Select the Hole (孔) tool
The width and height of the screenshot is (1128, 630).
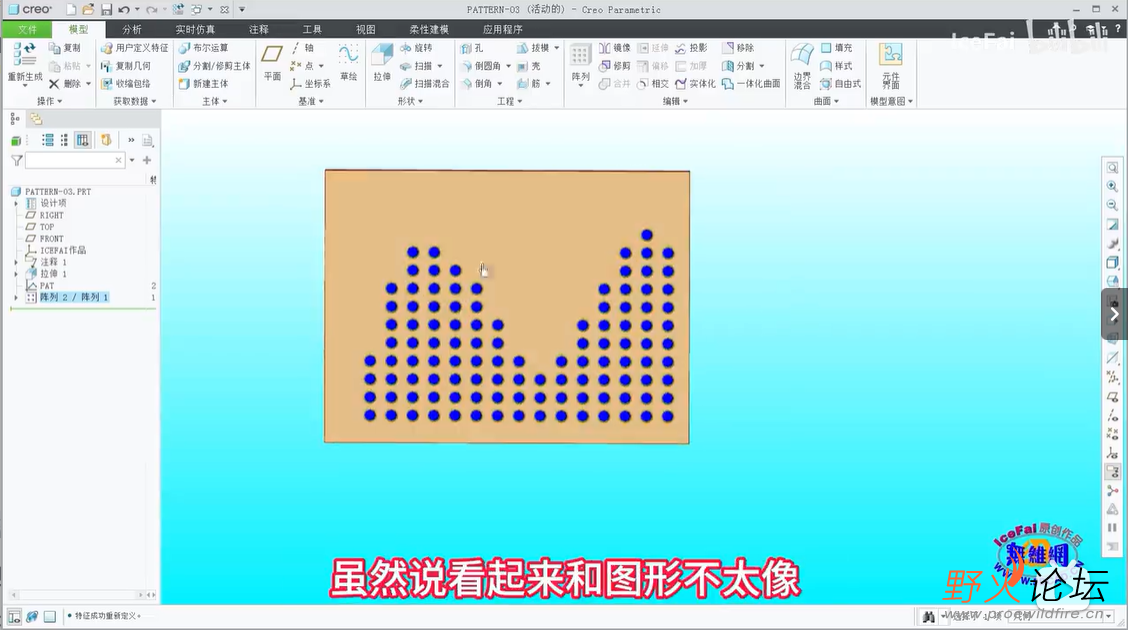pyautogui.click(x=472, y=47)
